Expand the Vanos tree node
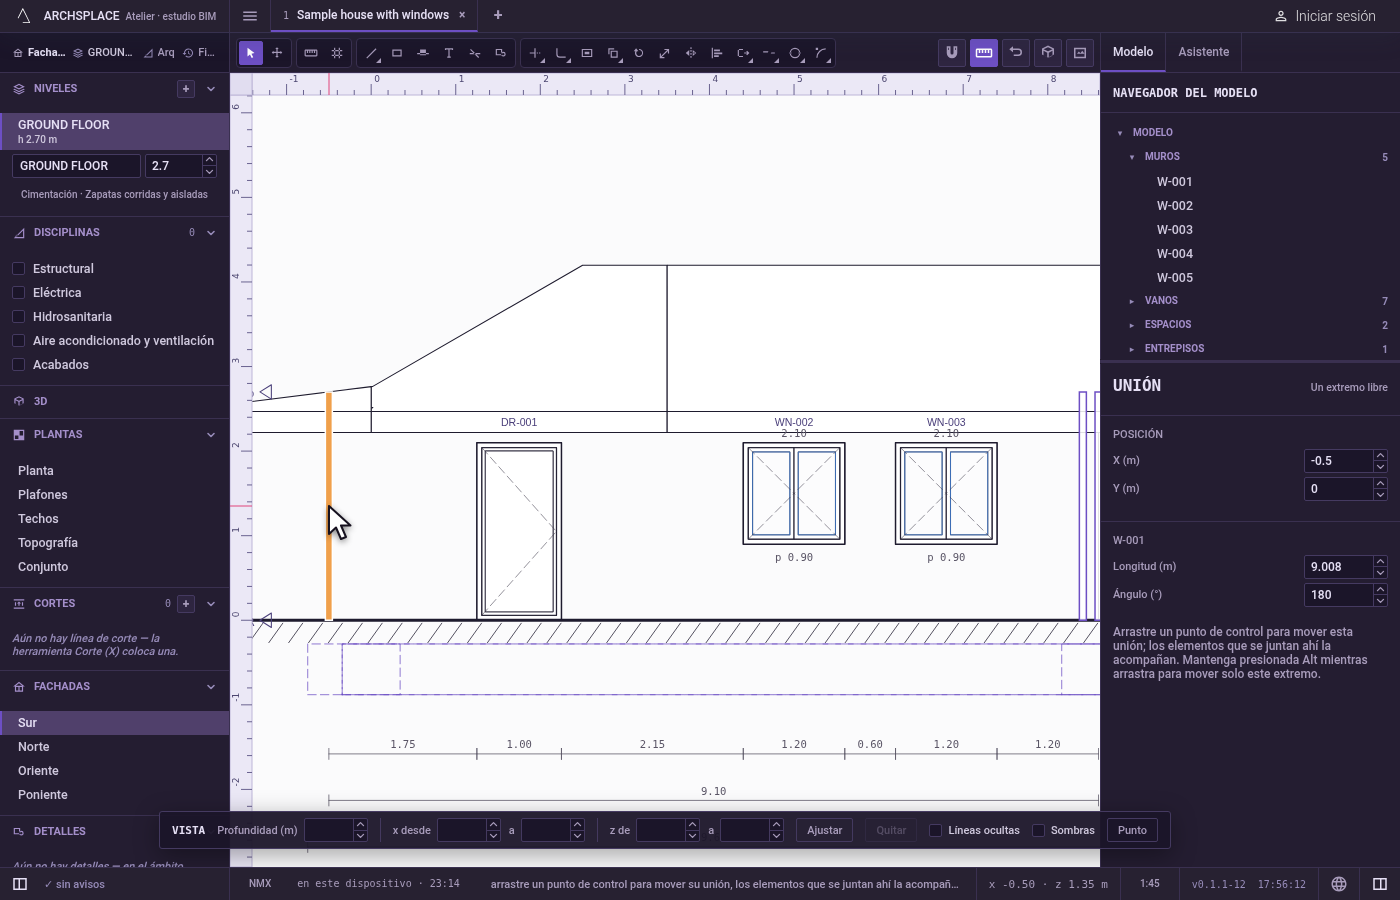This screenshot has height=900, width=1400. (x=1132, y=301)
